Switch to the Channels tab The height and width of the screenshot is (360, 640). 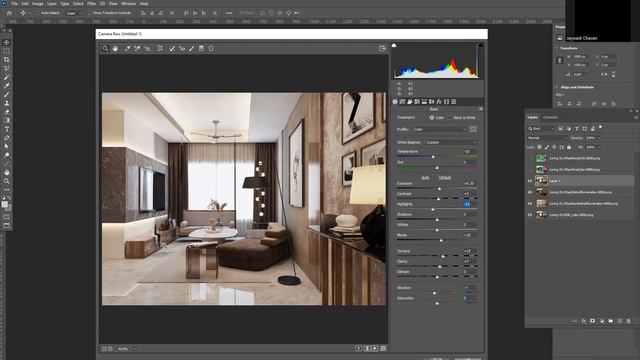[550, 118]
